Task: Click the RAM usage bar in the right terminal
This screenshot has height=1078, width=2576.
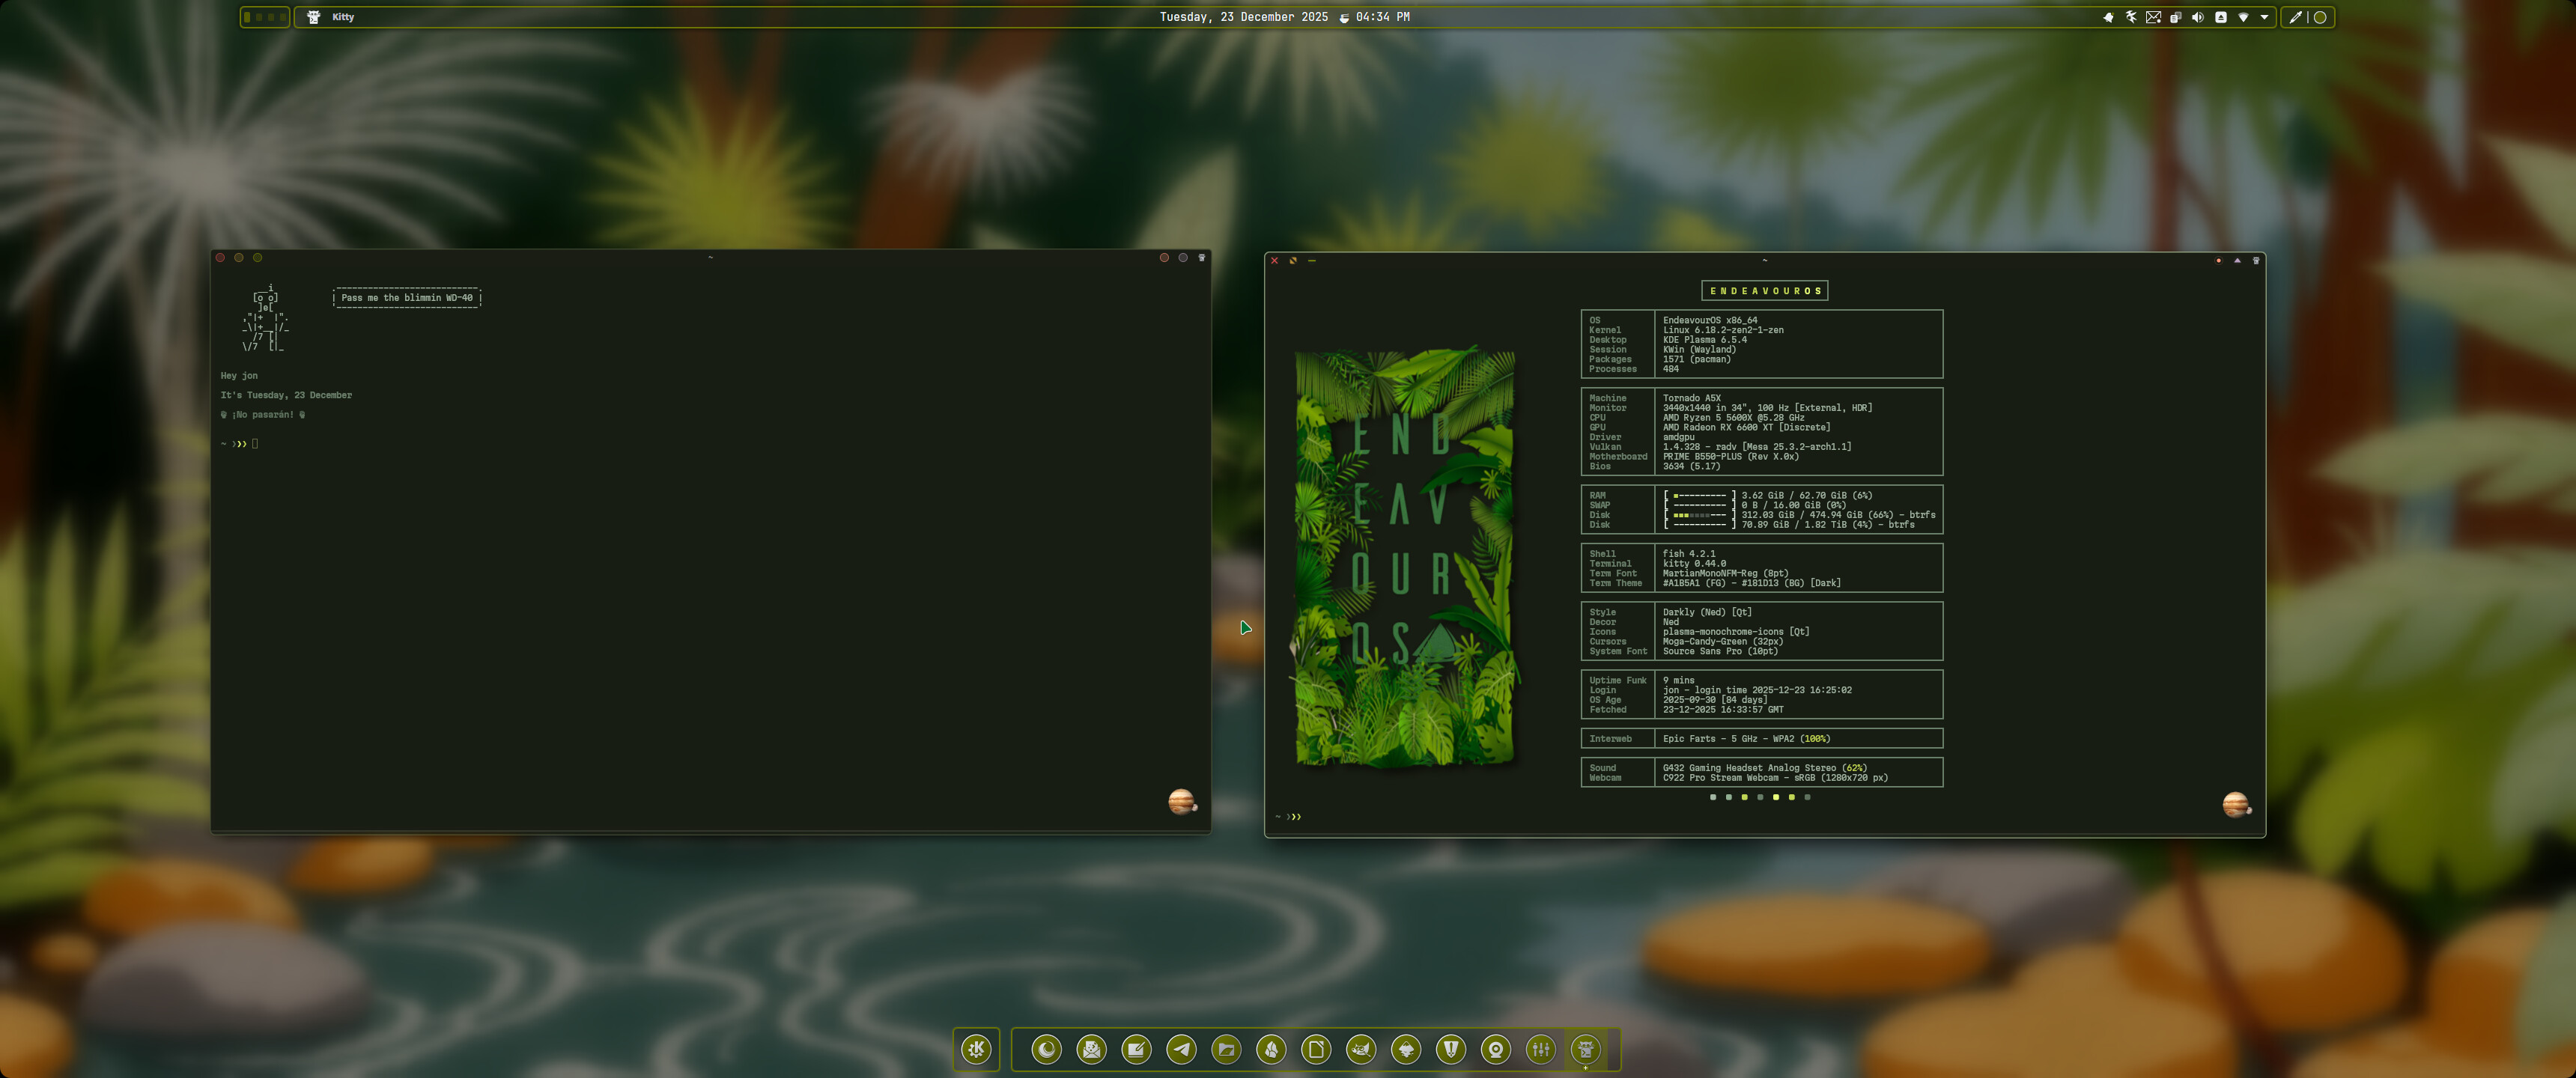Action: pos(1699,496)
